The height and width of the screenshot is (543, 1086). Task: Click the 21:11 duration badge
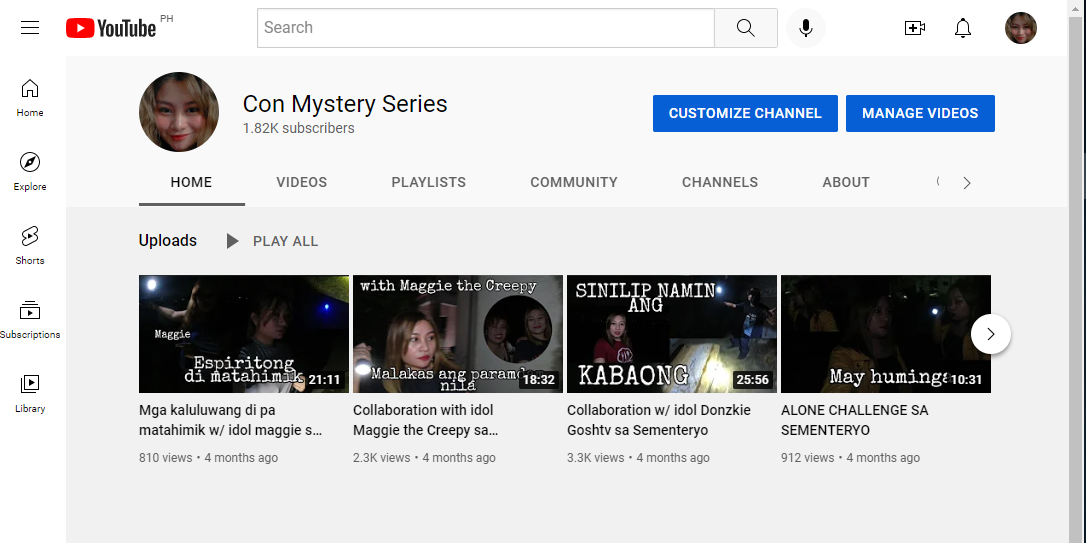click(x=324, y=380)
